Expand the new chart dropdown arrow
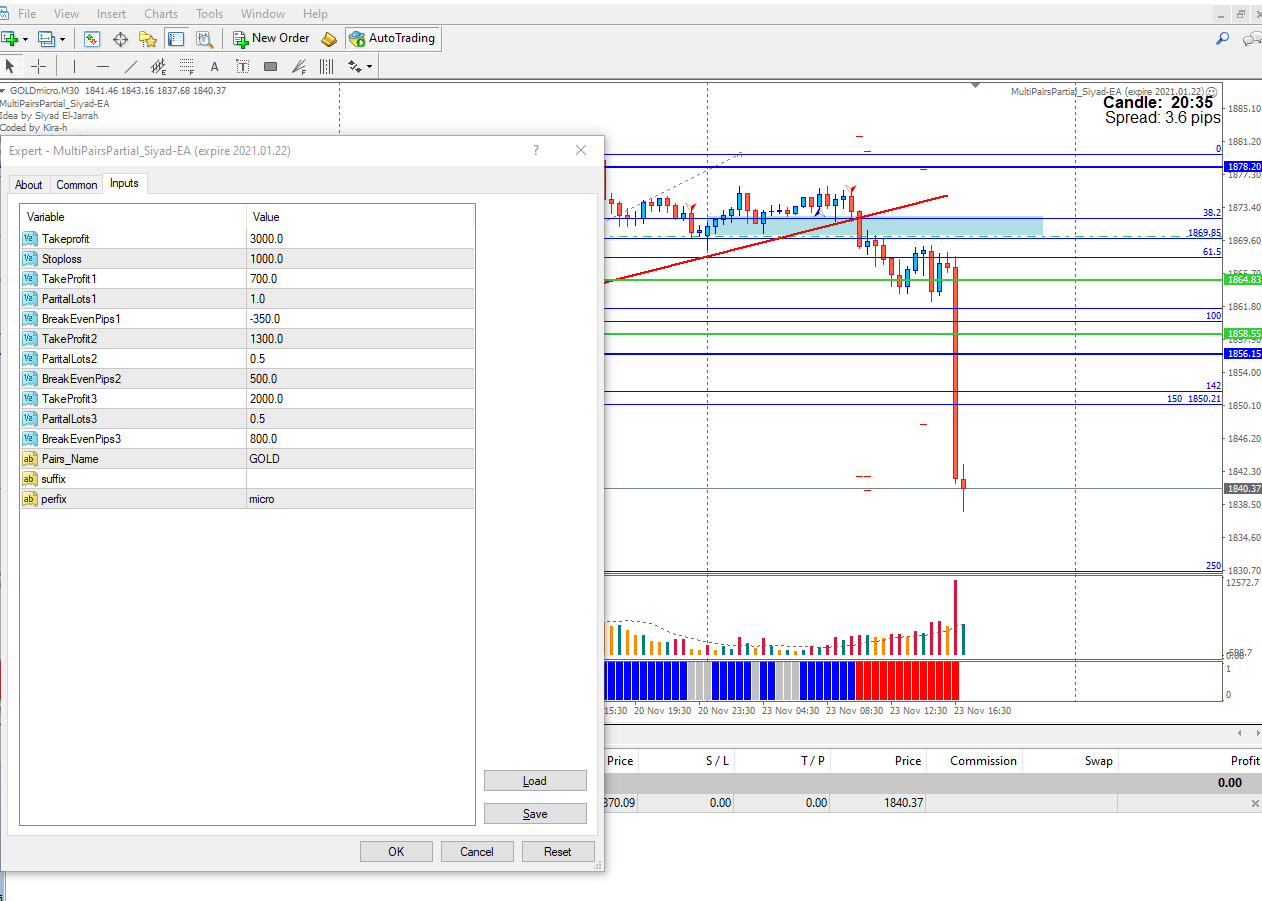The width and height of the screenshot is (1262, 901). (25, 39)
